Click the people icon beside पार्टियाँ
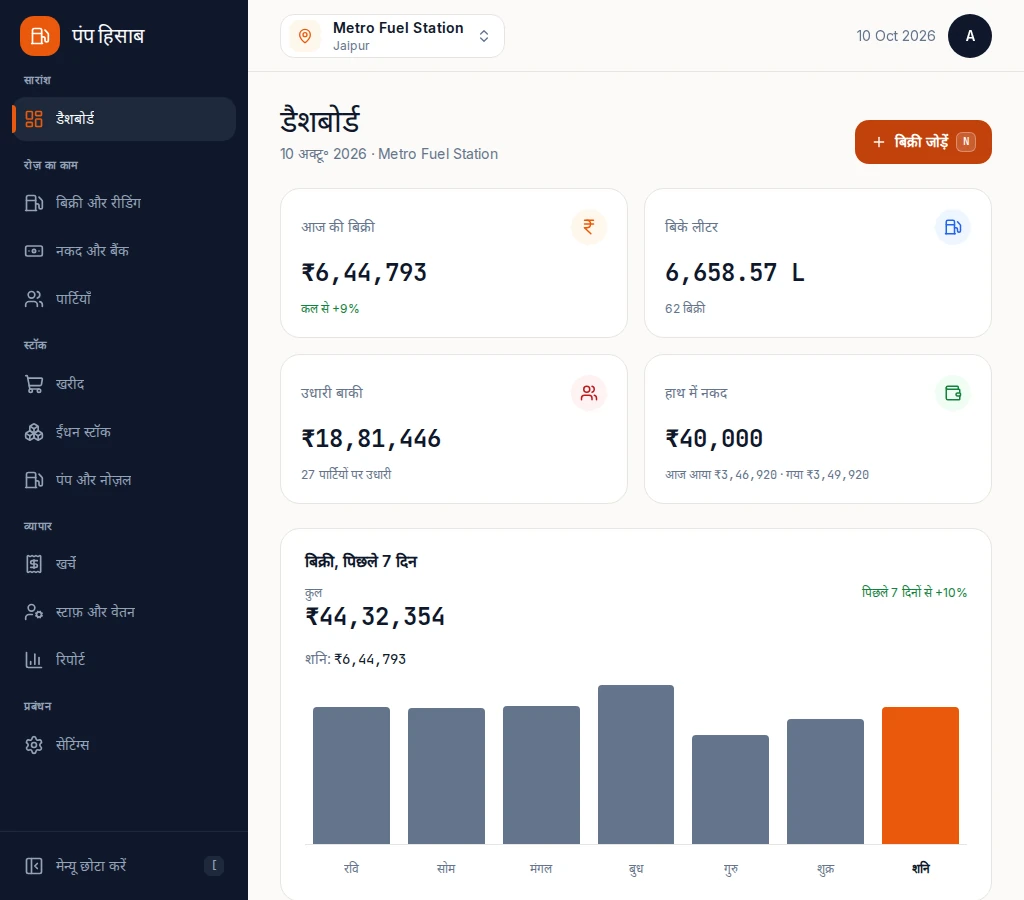Viewport: 1024px width, 900px height. tap(34, 299)
